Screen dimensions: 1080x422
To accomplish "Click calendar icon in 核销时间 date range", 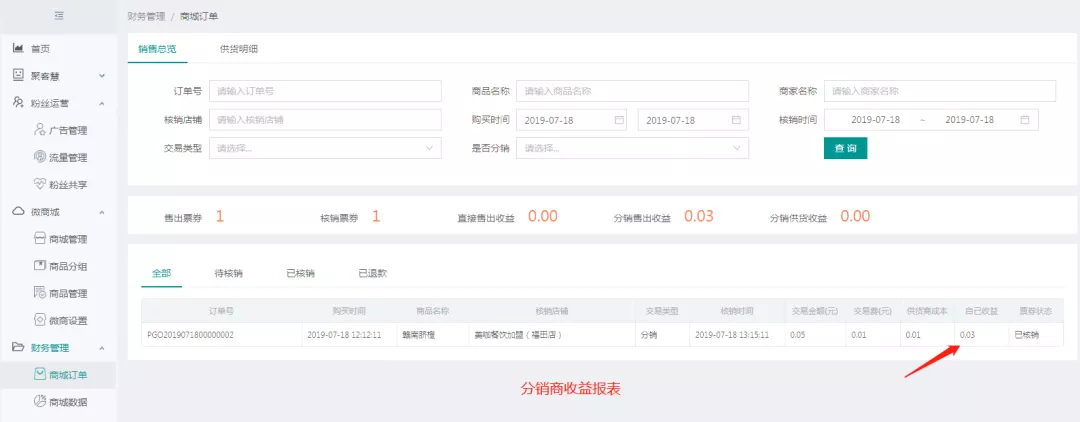I will coord(1025,120).
